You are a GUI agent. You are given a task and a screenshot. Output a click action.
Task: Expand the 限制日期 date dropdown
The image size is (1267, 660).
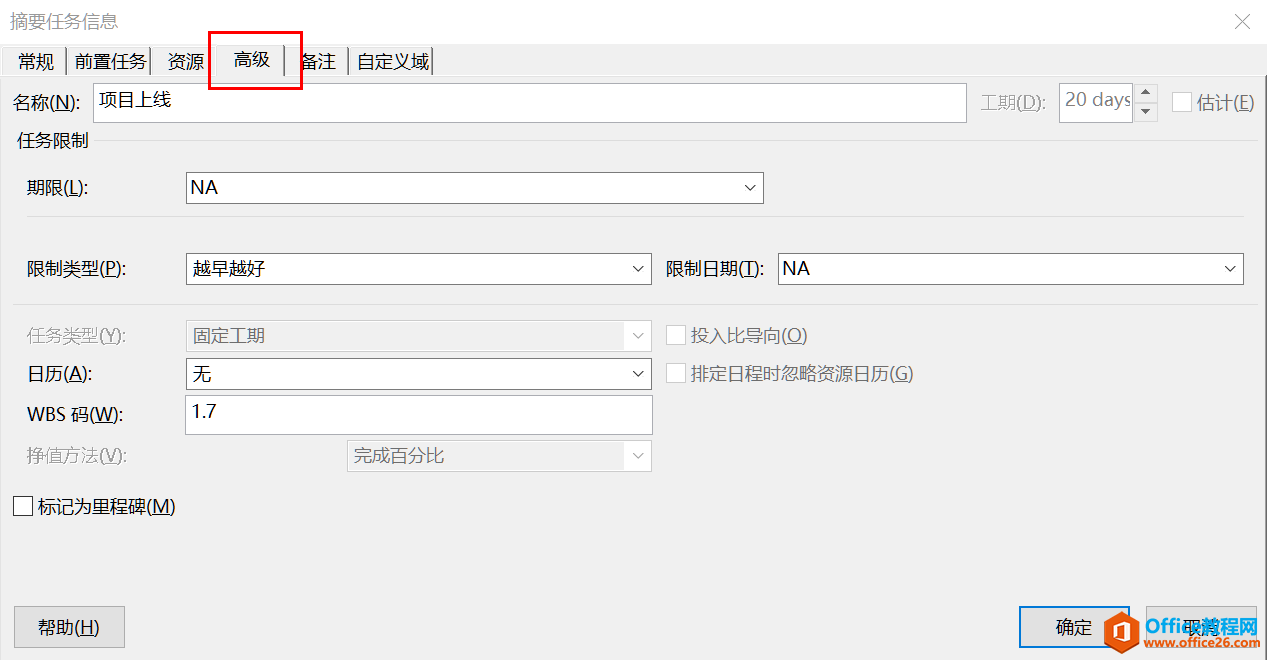tap(1230, 269)
